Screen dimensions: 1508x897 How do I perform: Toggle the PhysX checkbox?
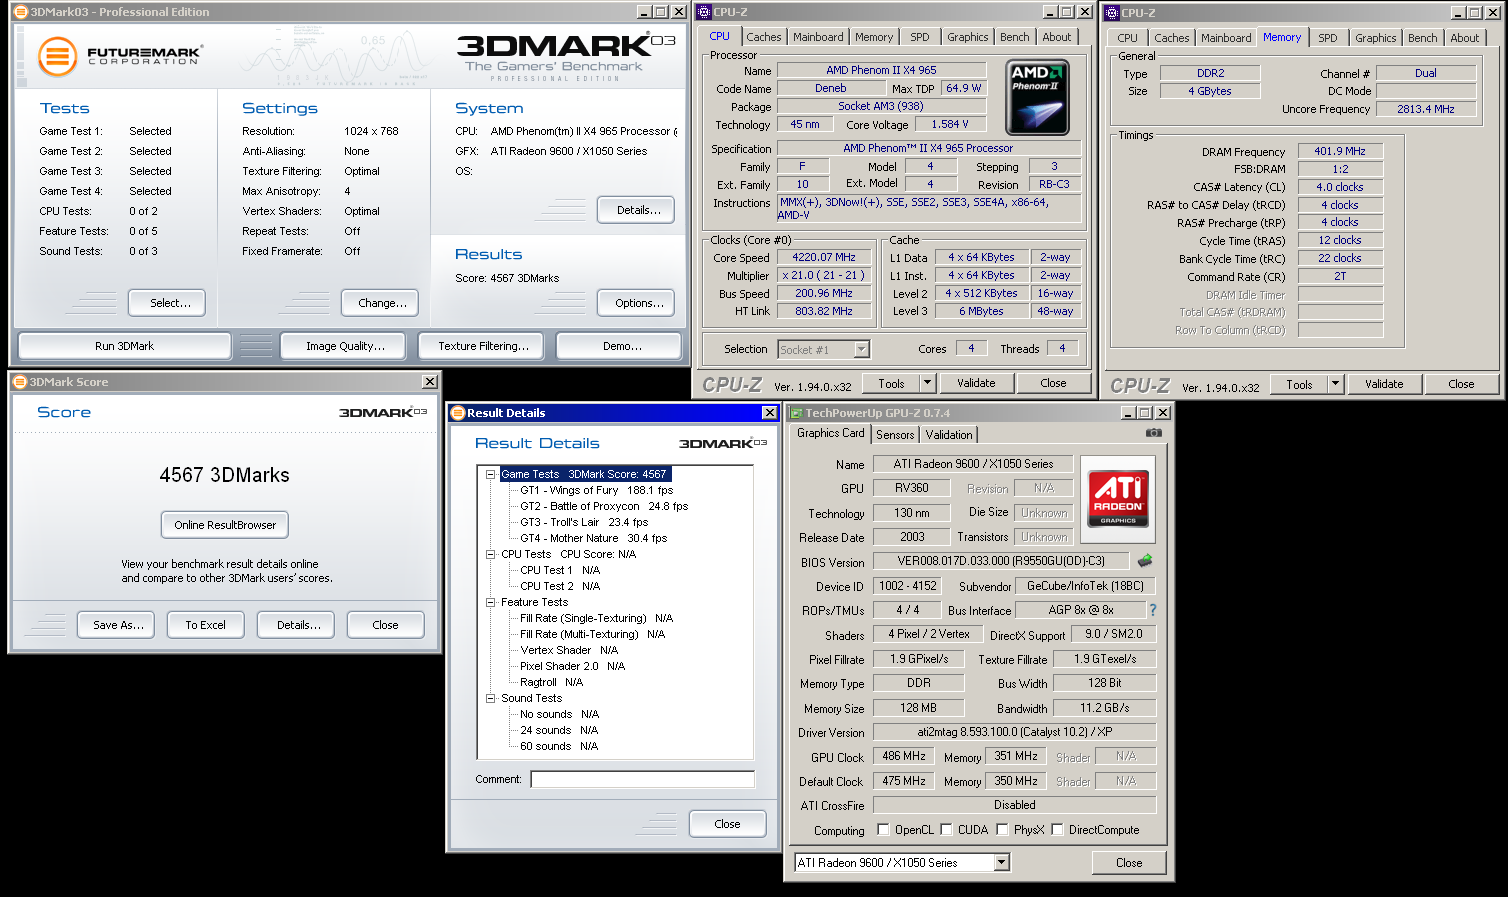1002,830
